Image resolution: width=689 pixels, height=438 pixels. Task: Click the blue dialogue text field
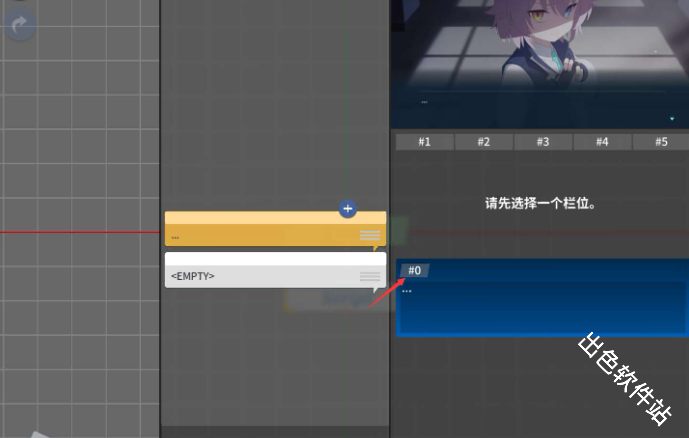click(543, 308)
